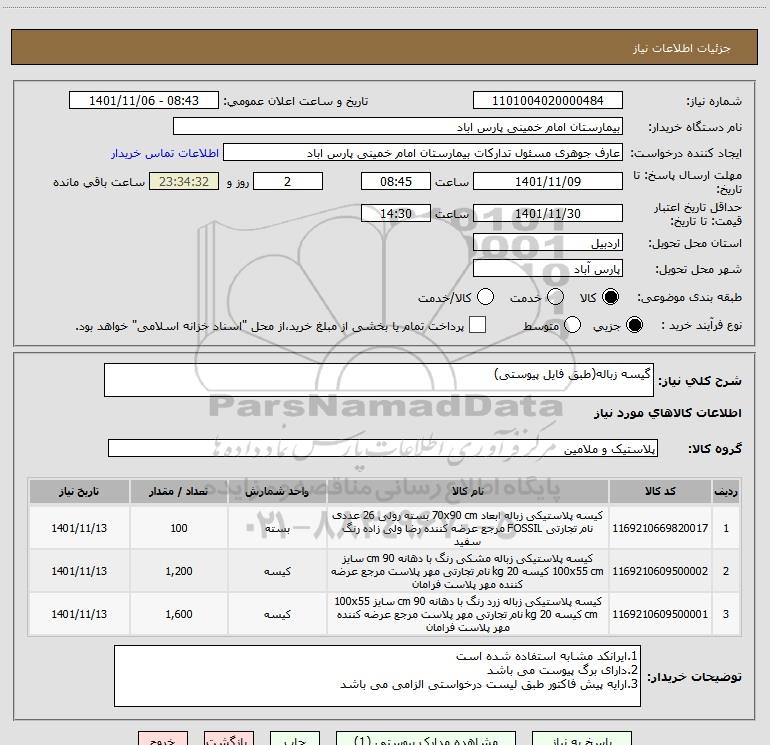Click the خروج exit button
Viewport: 770px width, 745px height.
163,738
